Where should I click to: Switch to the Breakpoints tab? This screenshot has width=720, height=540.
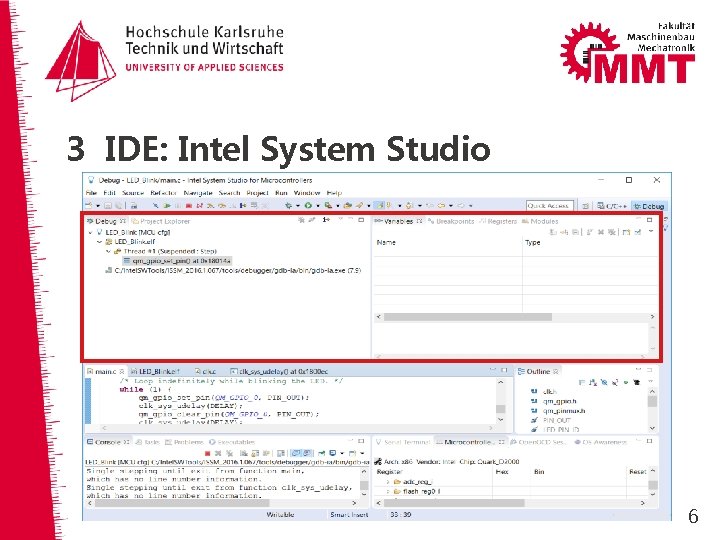(451, 221)
